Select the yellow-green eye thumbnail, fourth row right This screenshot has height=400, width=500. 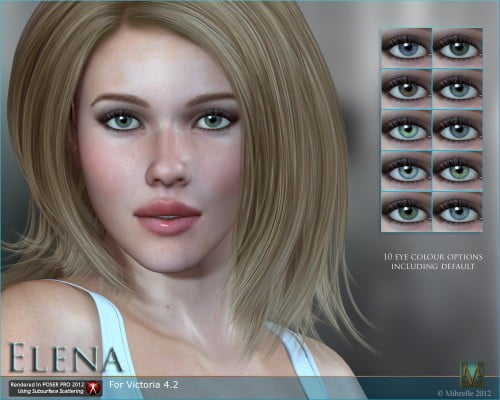[457, 171]
